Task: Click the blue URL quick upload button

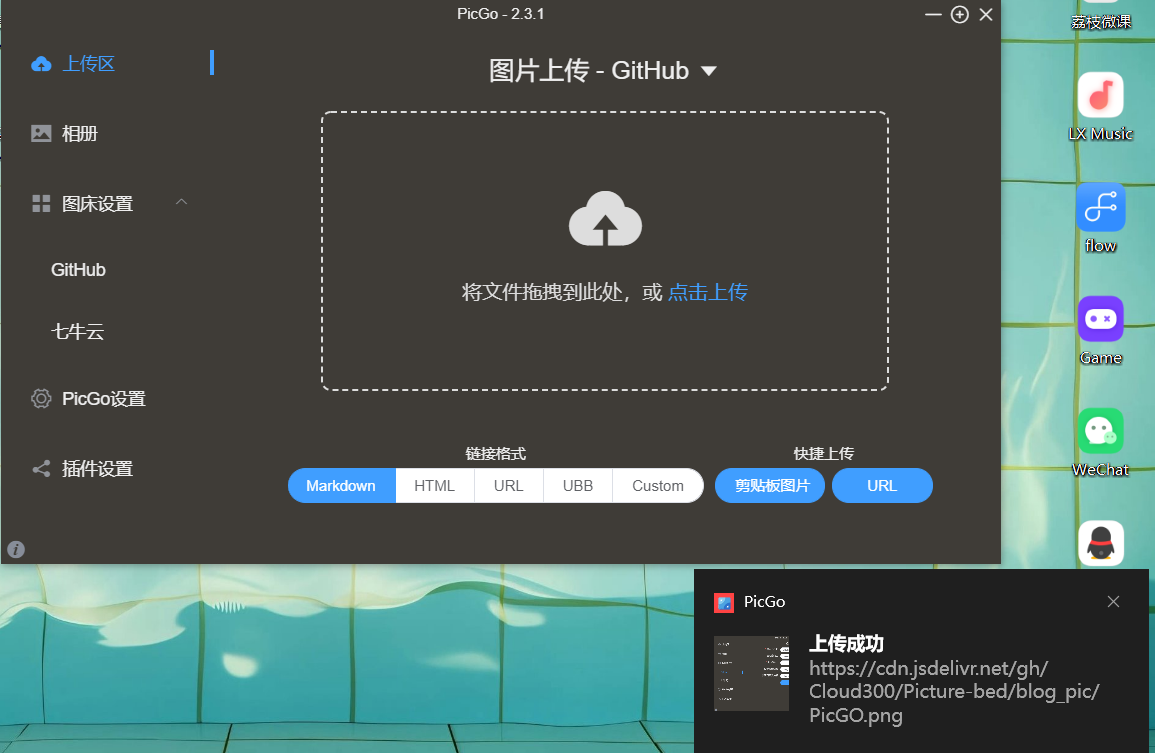Action: [x=882, y=486]
